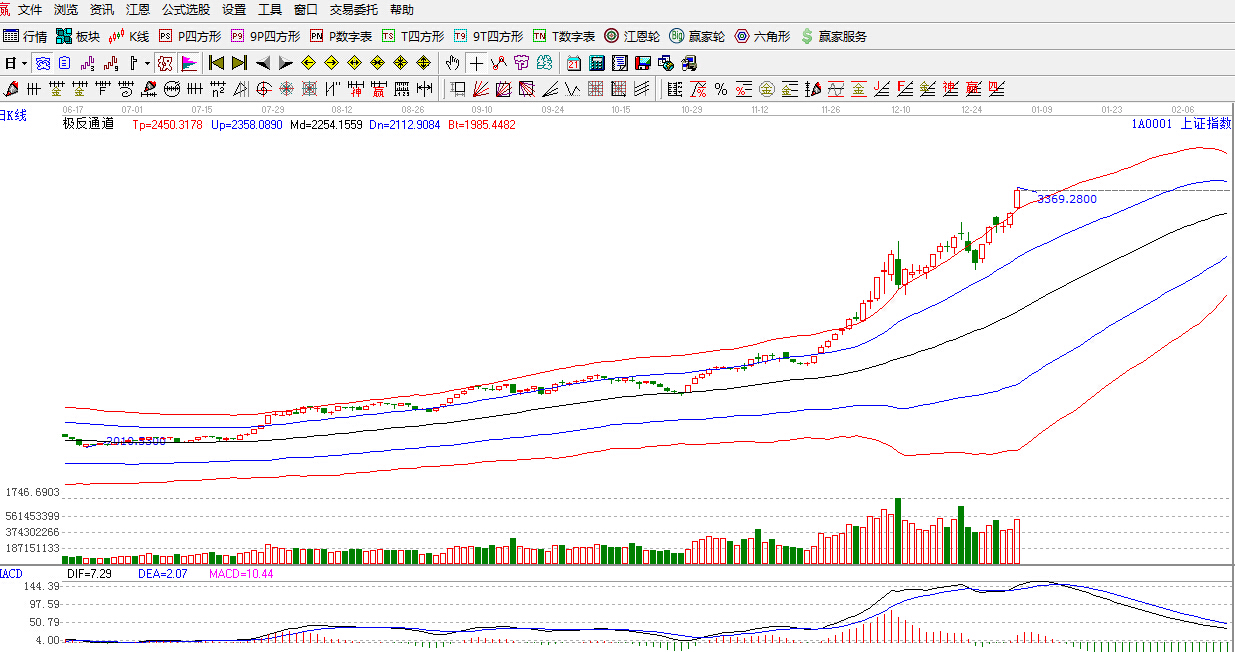
Task: Expand the 日 period dropdown arrow
Action: coord(24,63)
